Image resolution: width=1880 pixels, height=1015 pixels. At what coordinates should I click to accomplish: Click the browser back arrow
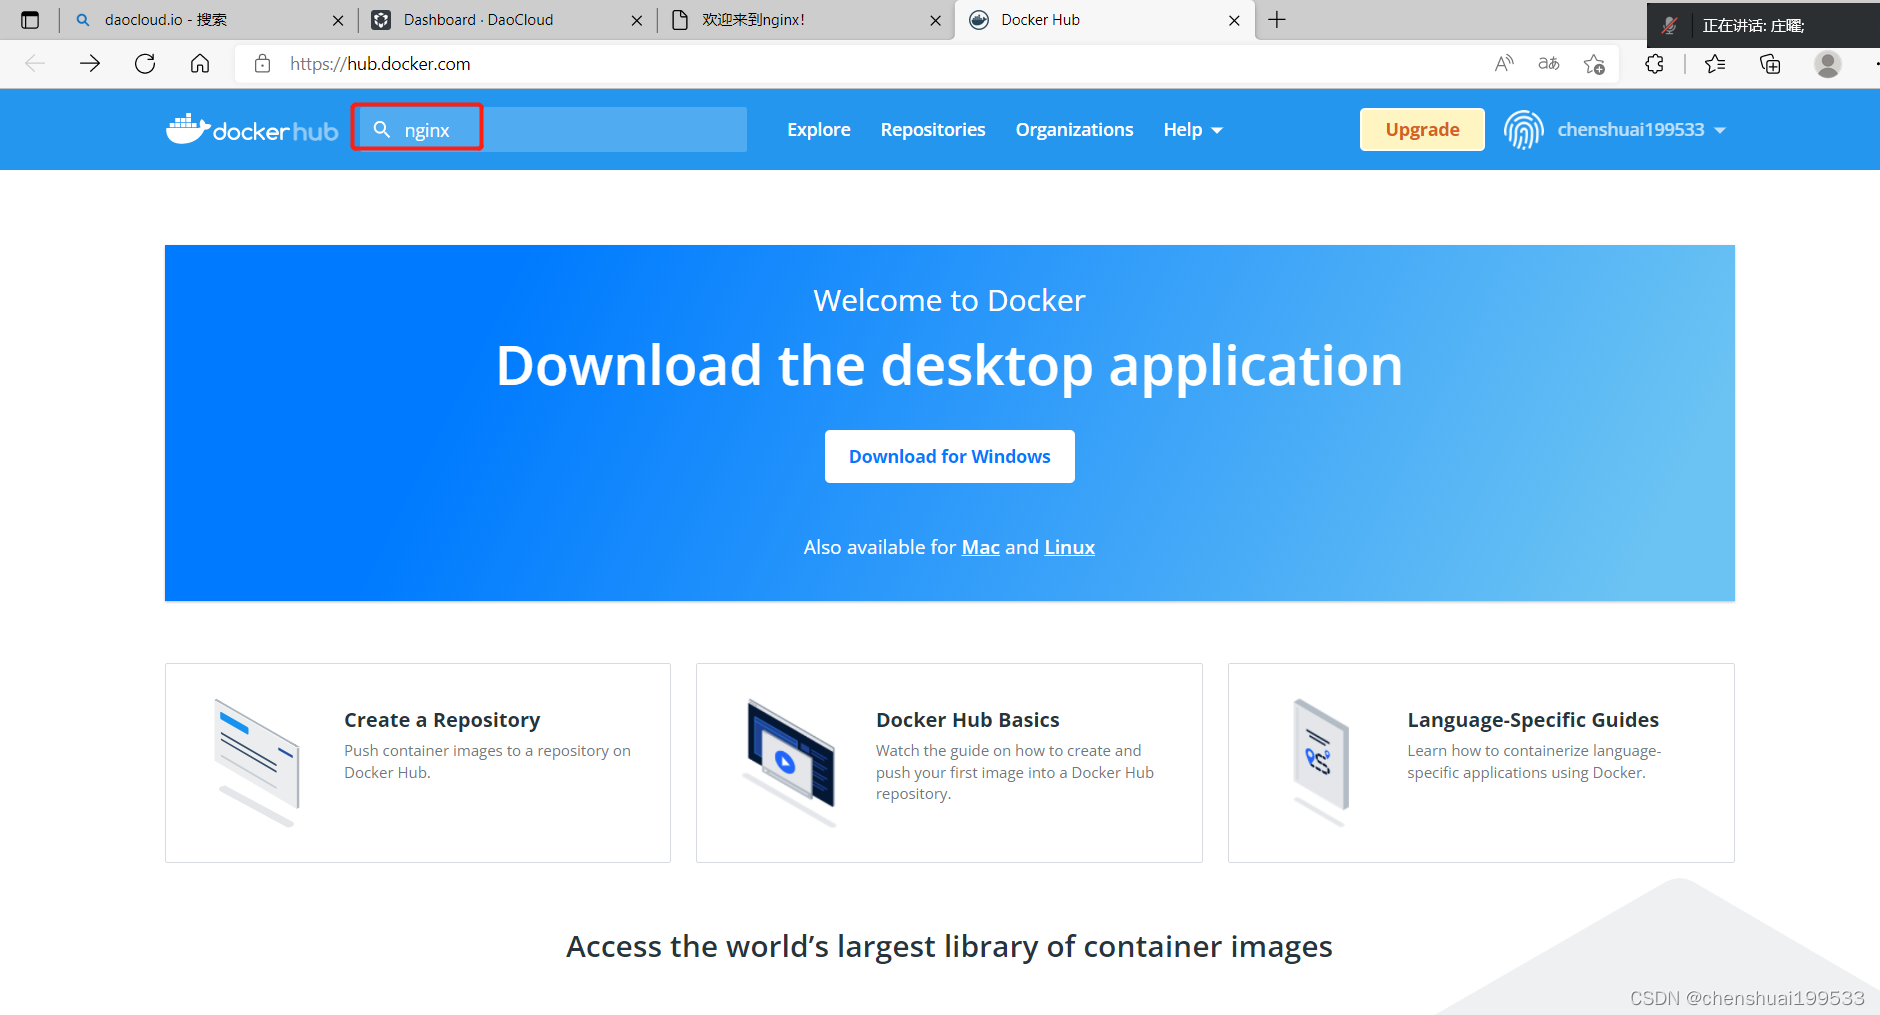point(35,64)
